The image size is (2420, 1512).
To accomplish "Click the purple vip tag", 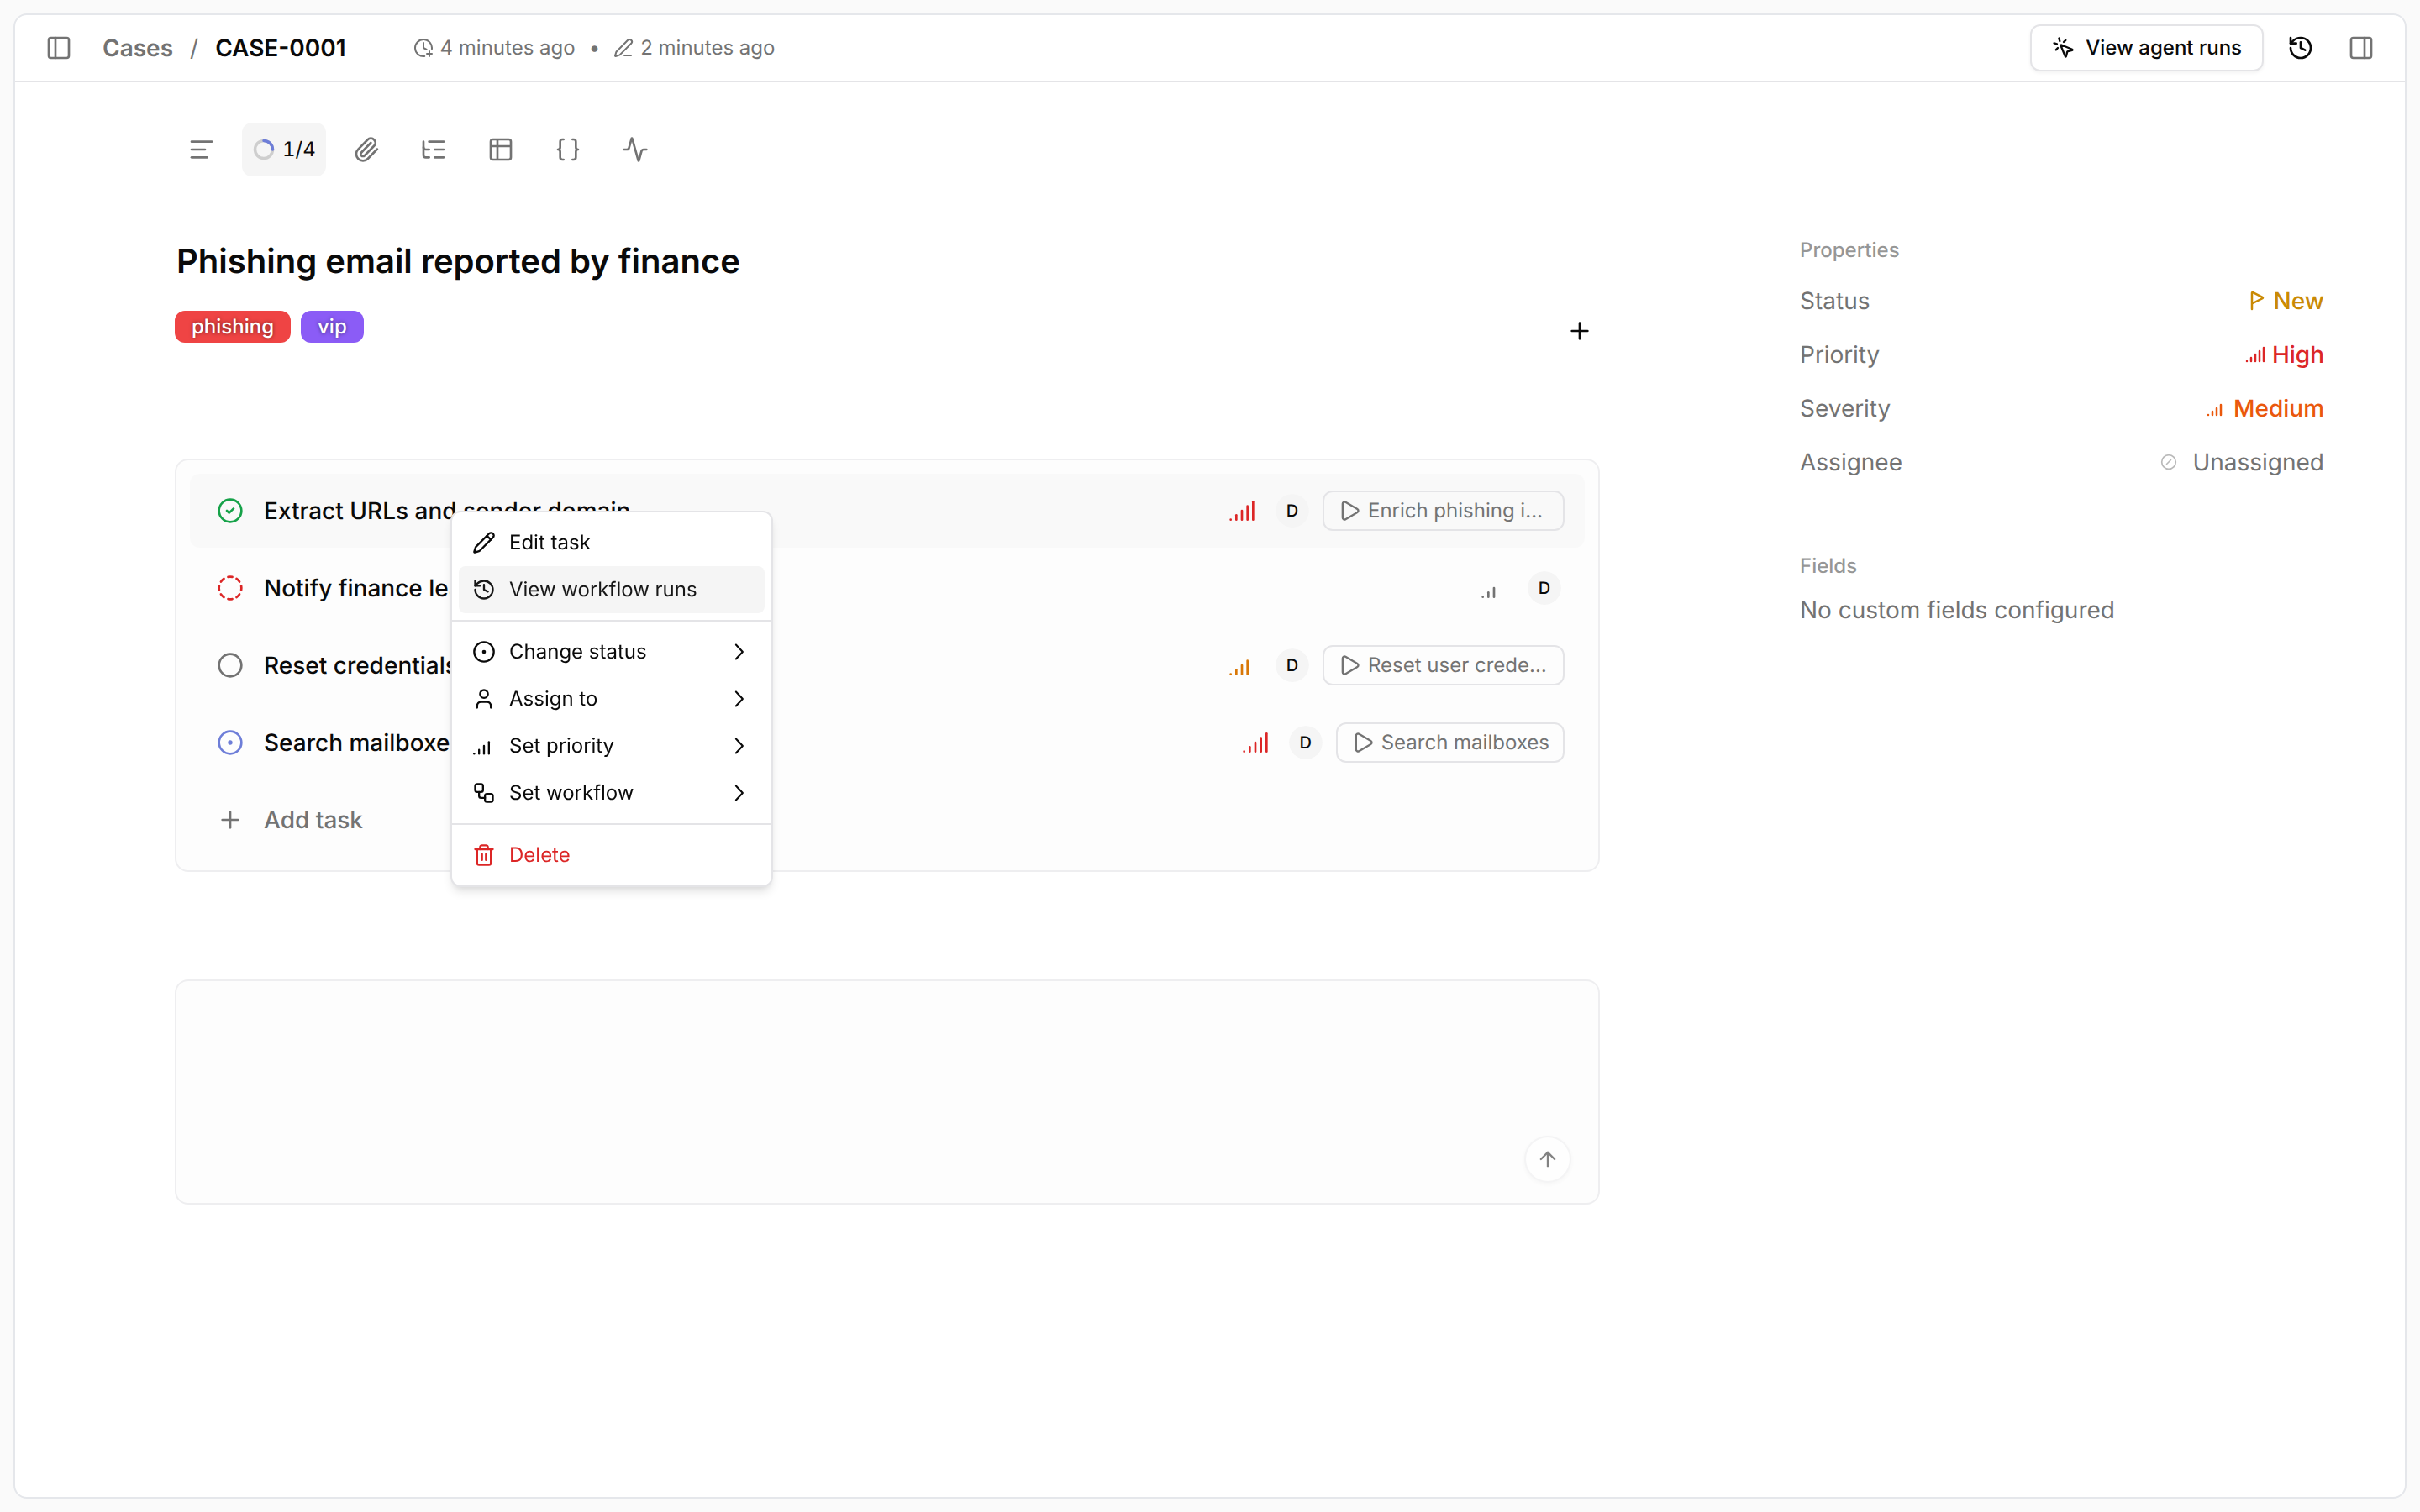I will pyautogui.click(x=332, y=327).
